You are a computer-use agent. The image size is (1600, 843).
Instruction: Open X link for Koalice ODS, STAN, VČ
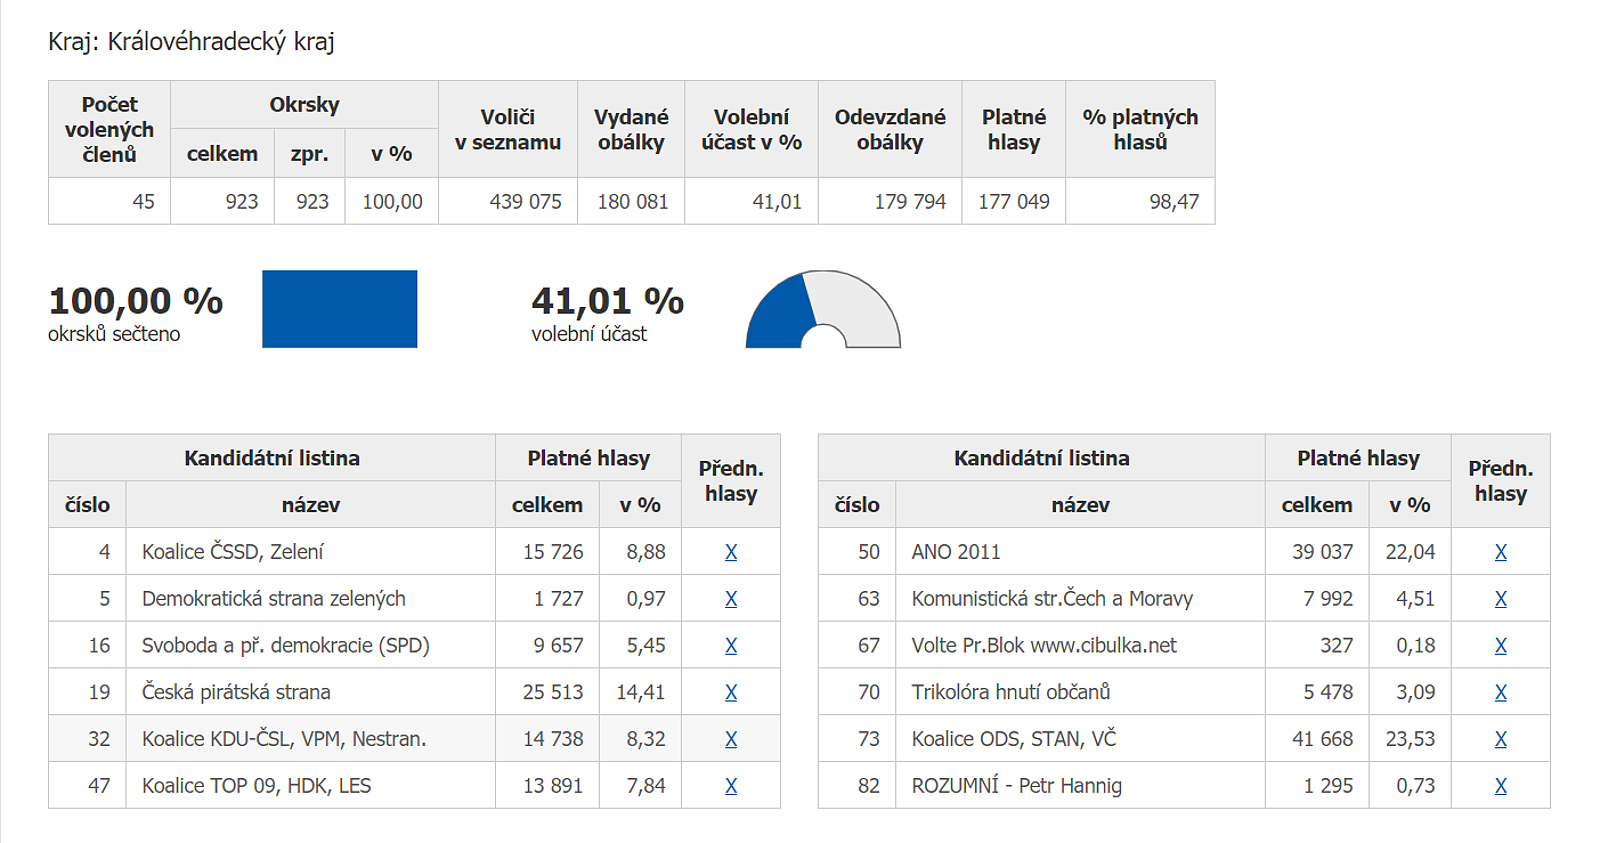[x=1501, y=739]
